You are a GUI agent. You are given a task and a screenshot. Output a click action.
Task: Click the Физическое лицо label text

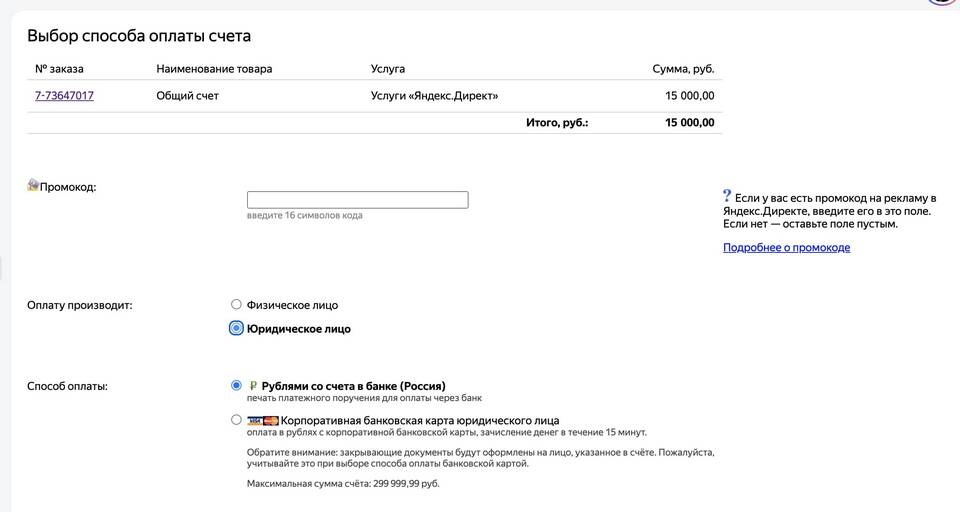point(292,305)
